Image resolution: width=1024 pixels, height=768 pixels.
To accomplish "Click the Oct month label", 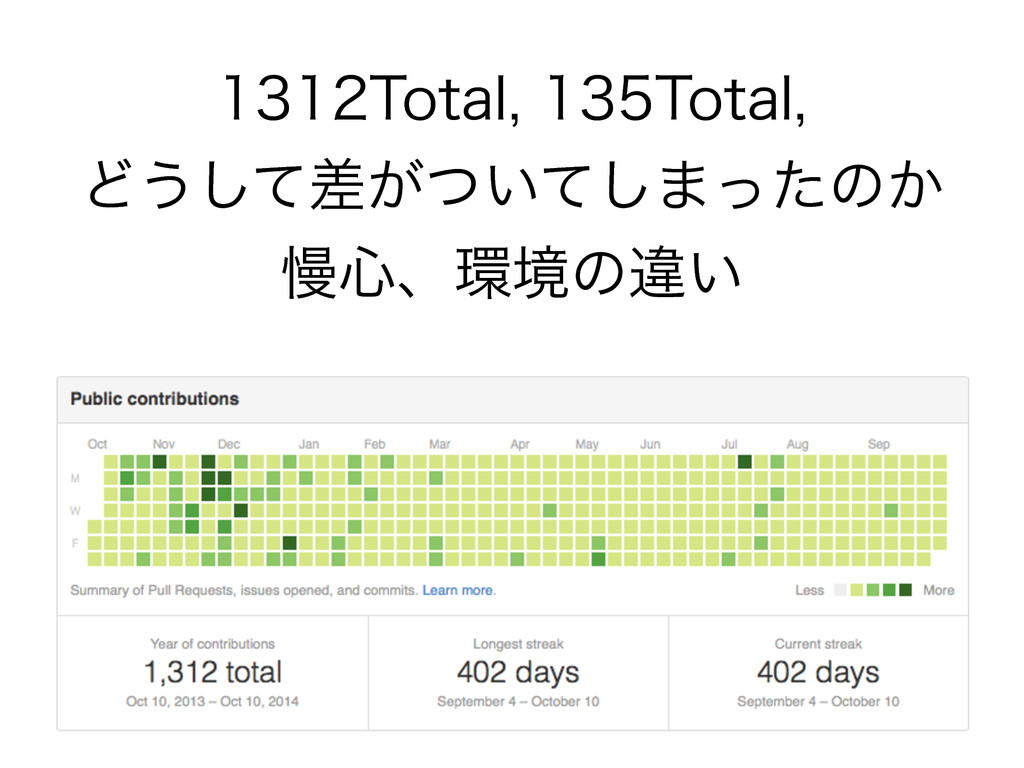I will 97,444.
